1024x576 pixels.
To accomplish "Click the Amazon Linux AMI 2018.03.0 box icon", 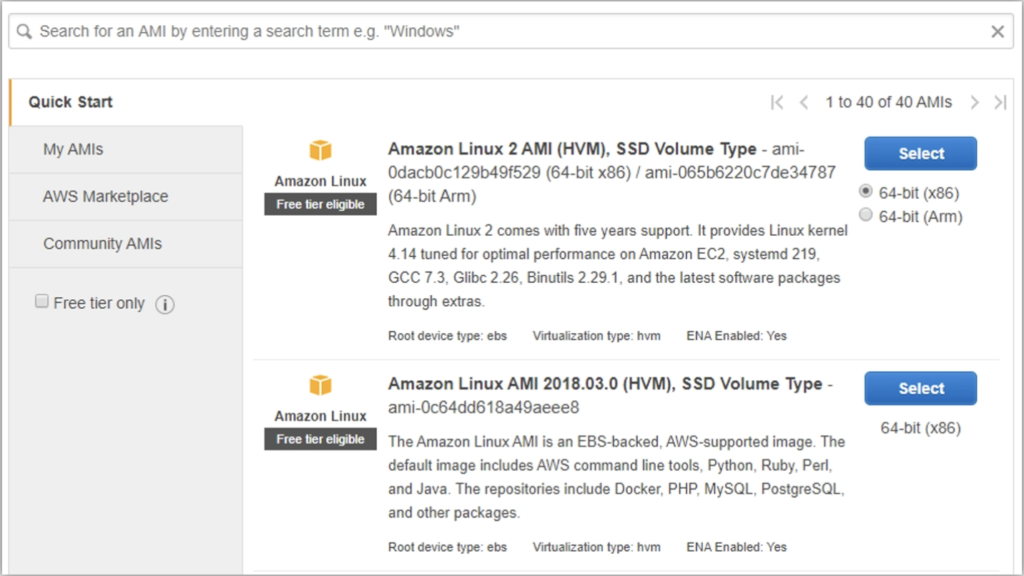I will click(320, 385).
